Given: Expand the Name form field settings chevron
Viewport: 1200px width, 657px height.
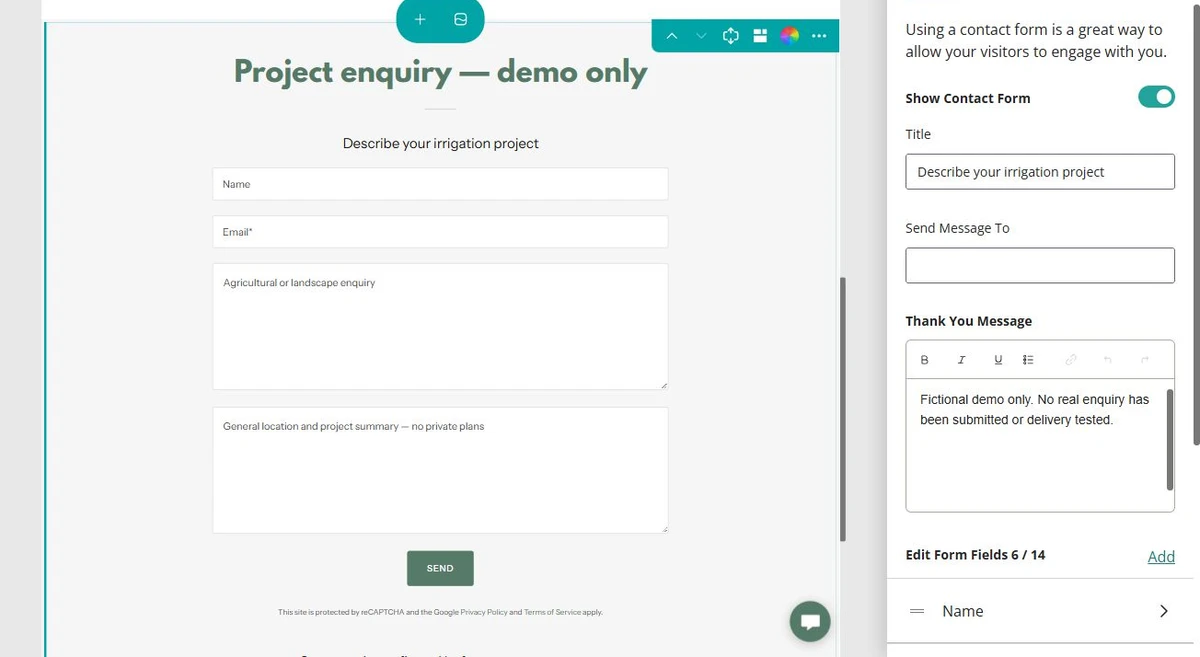Looking at the screenshot, I should [x=1163, y=611].
